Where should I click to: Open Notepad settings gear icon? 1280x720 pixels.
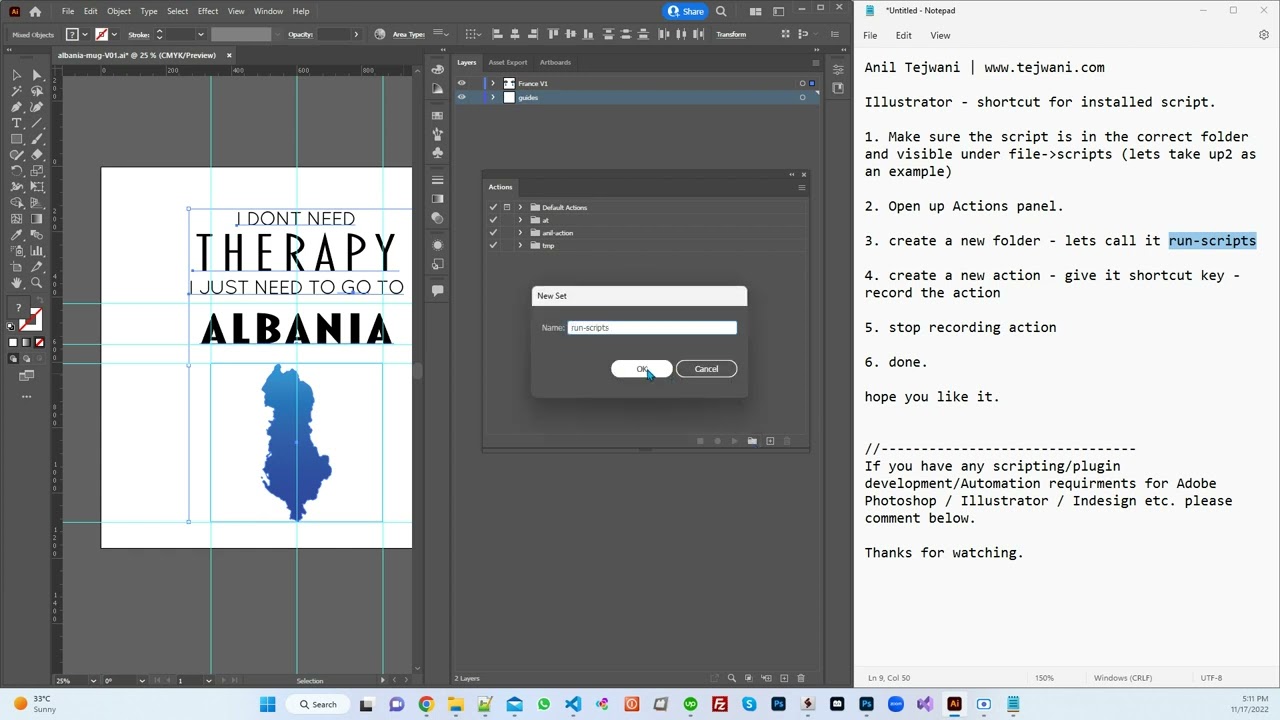(x=1264, y=35)
